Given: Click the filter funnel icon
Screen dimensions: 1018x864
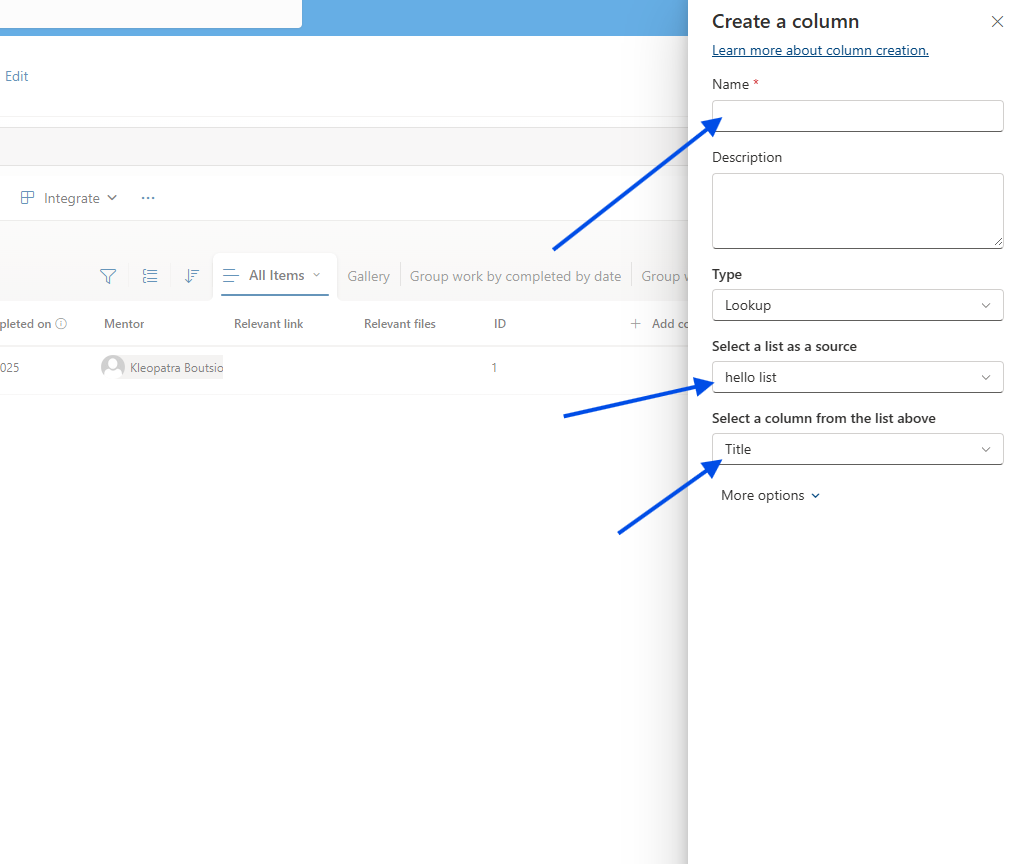Looking at the screenshot, I should click(108, 276).
